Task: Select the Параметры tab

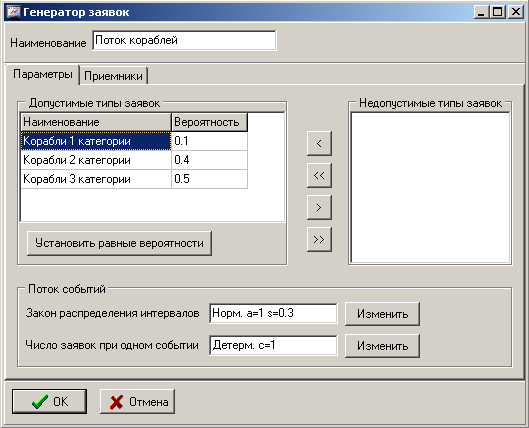Action: pos(43,74)
